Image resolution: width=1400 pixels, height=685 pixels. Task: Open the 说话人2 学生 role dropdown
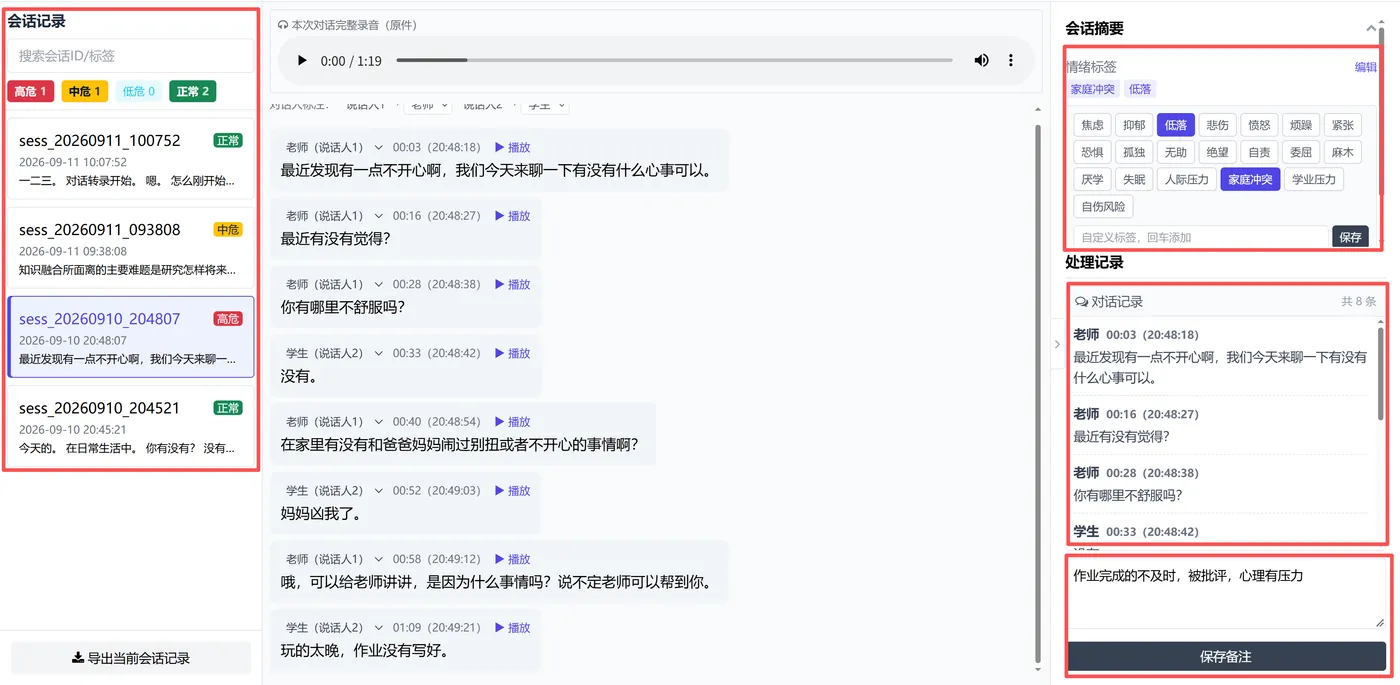click(546, 105)
